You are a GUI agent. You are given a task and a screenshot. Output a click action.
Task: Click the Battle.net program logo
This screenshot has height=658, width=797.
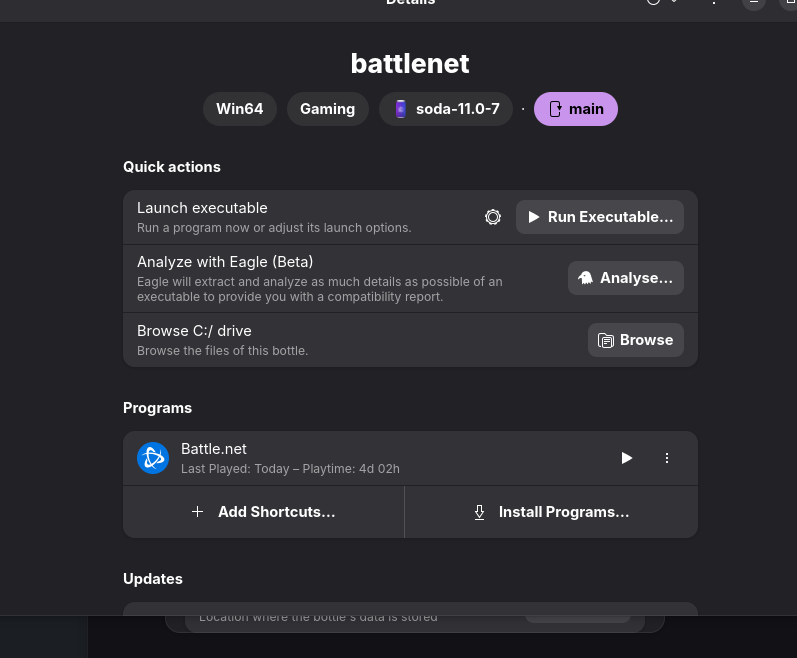pos(153,458)
